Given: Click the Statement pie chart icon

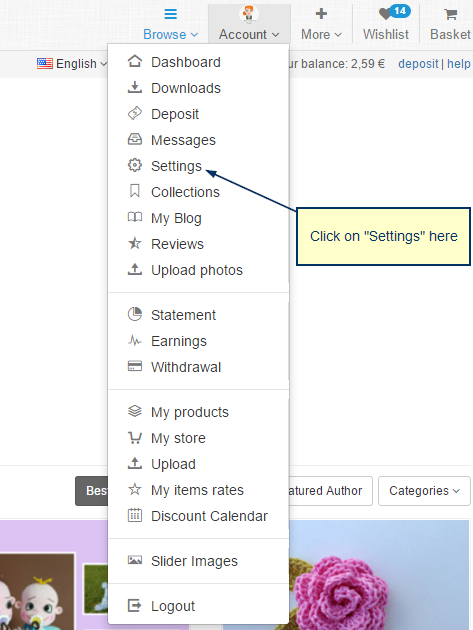Looking at the screenshot, I should point(135,314).
